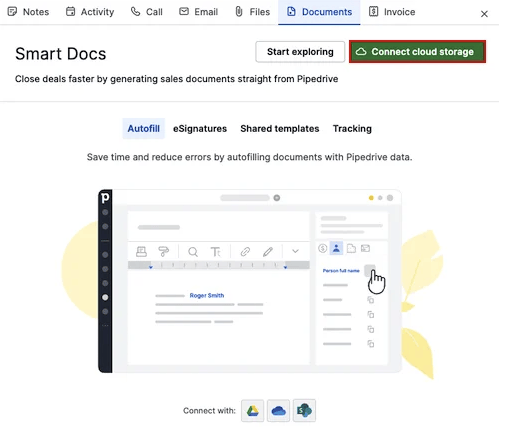Open the Call tab
The height and width of the screenshot is (427, 516).
147,12
